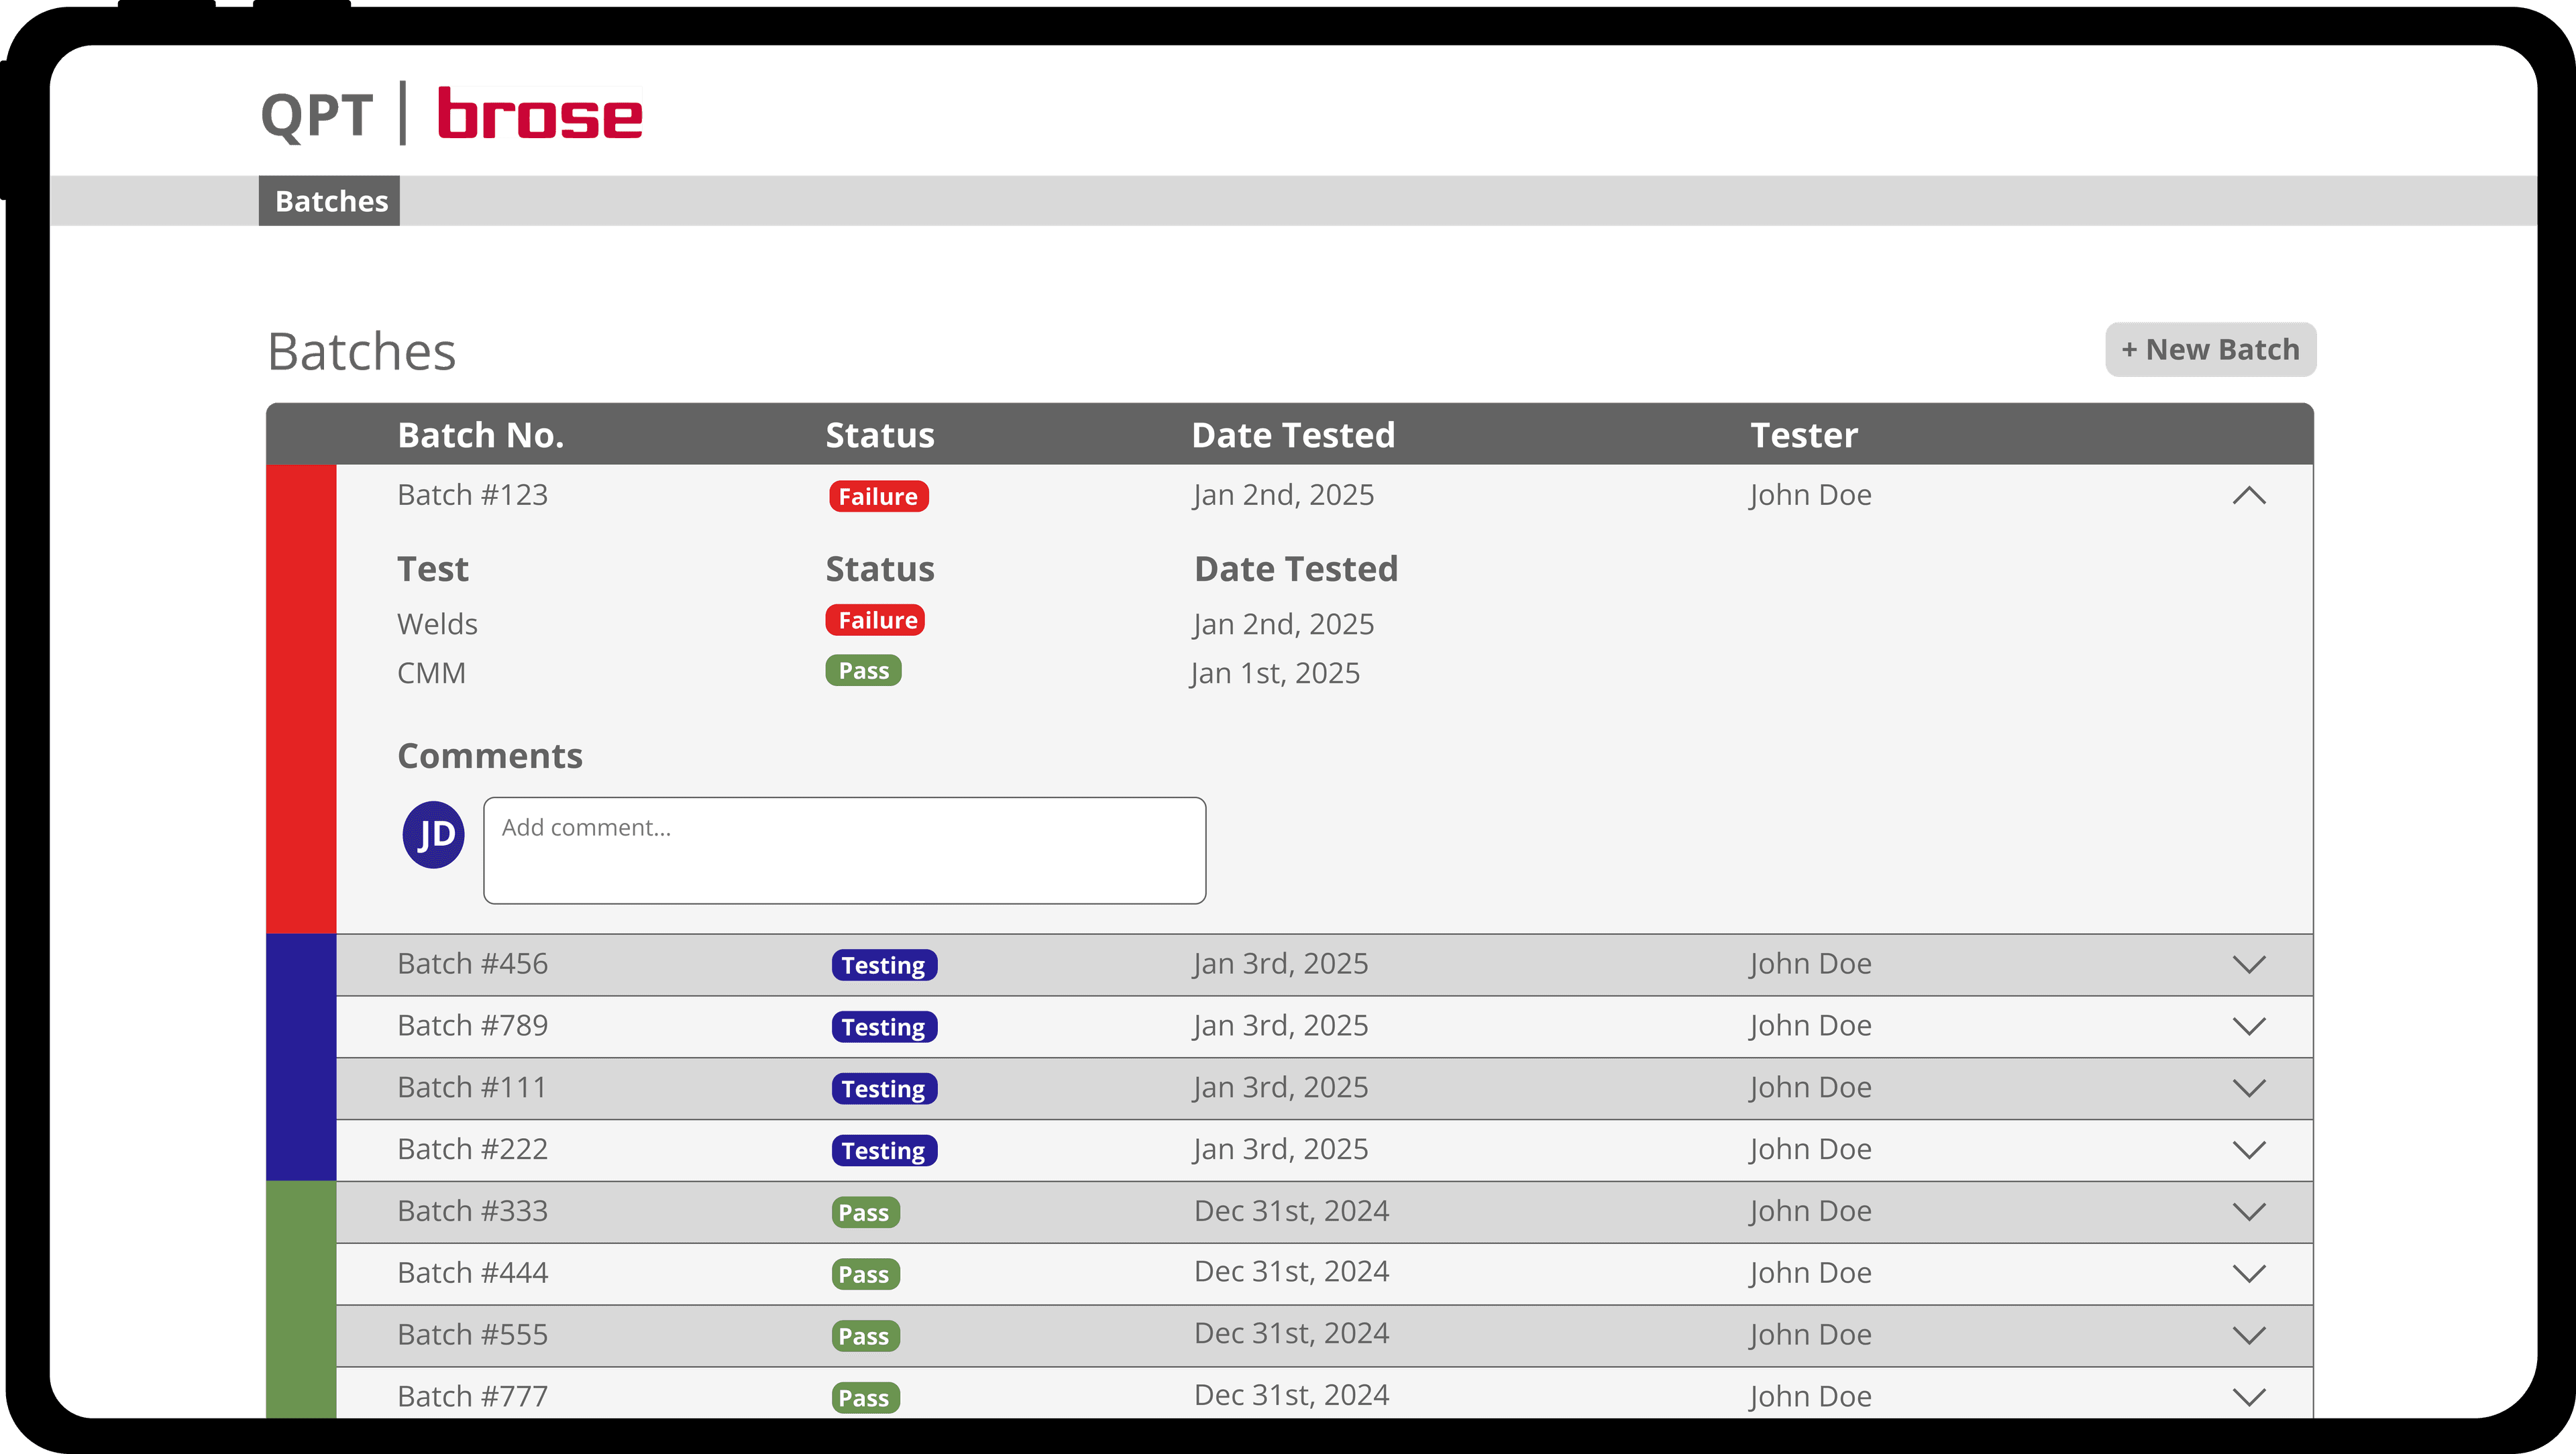Click the + New Batch button
2576x1454 pixels.
click(2210, 349)
